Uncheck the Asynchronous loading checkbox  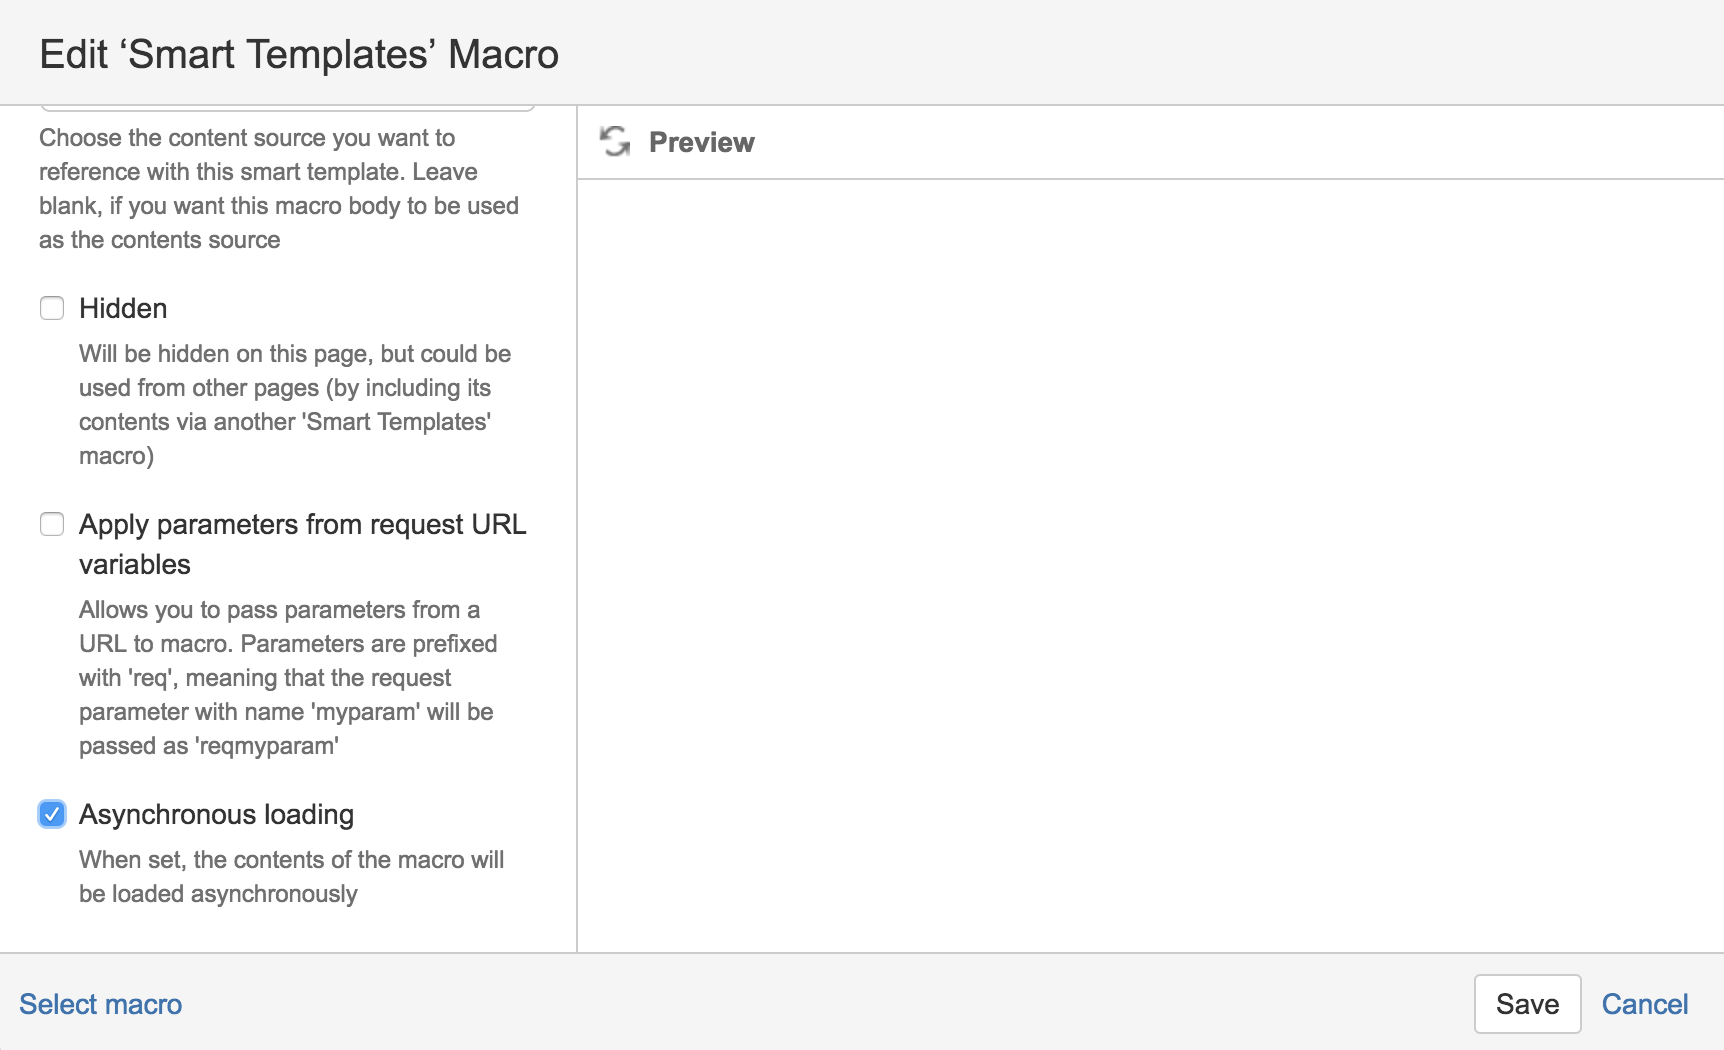click(x=52, y=814)
